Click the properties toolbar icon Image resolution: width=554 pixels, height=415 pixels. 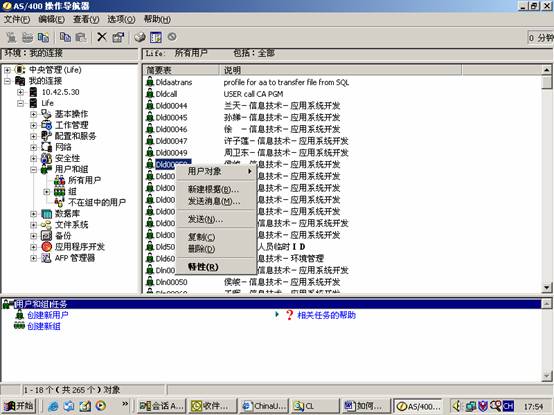pyautogui.click(x=118, y=37)
